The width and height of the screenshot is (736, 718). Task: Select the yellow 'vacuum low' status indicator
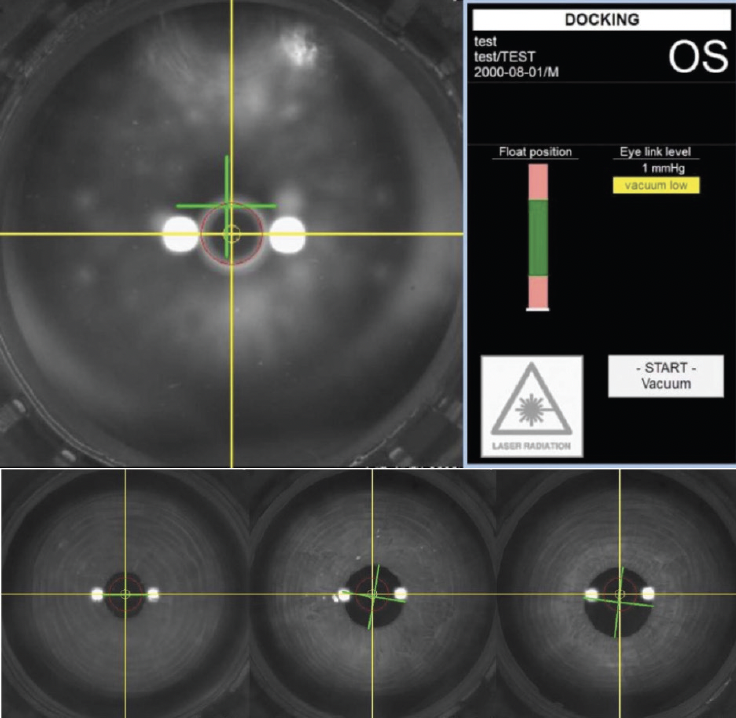coord(656,185)
